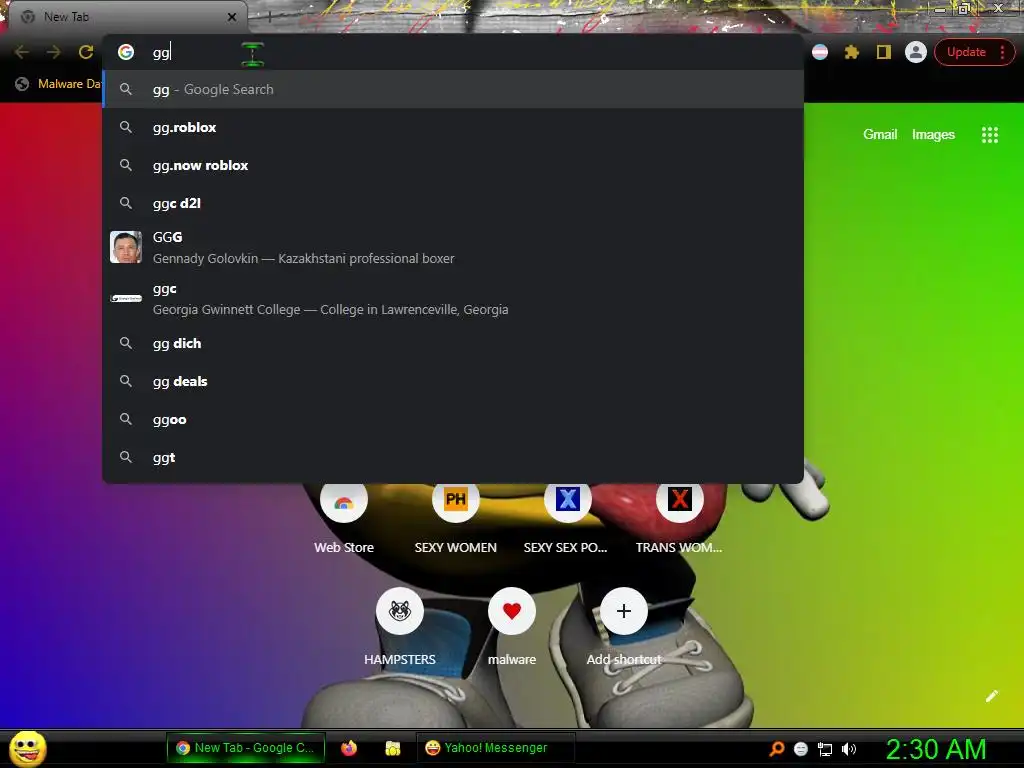
Task: Select 'gg - Google Search' suggestion
Action: [x=453, y=89]
